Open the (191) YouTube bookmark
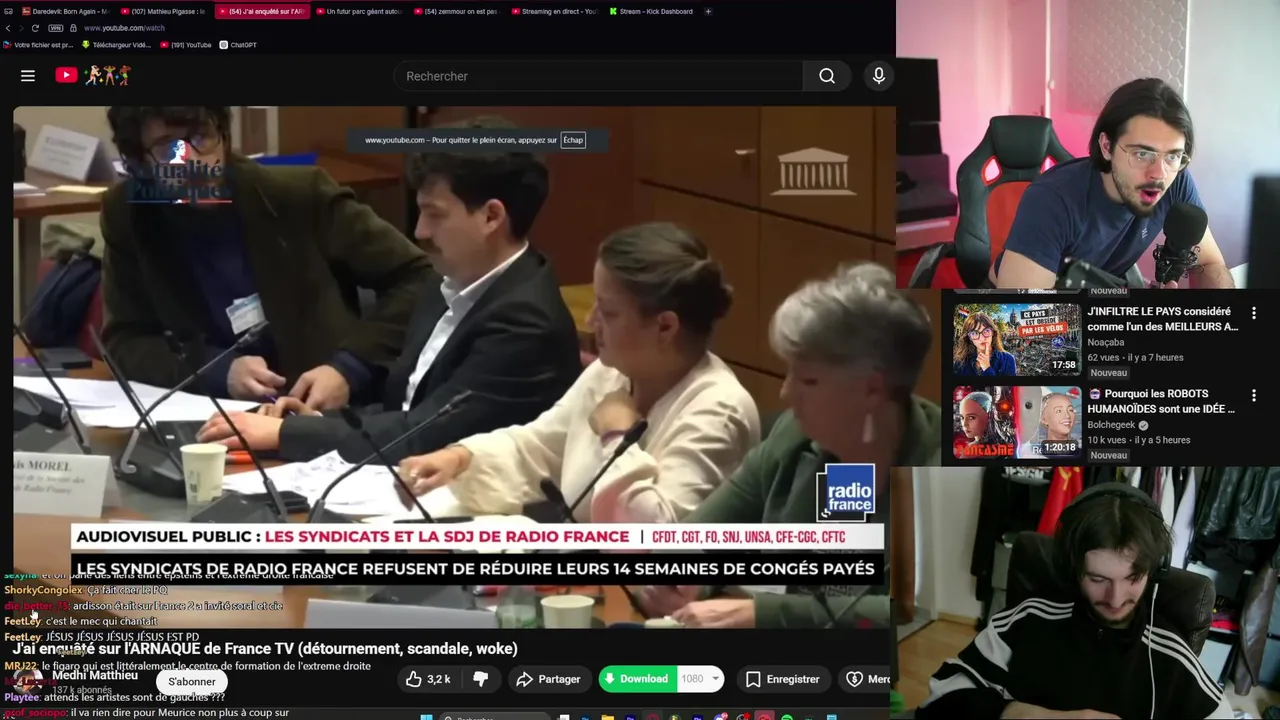This screenshot has height=720, width=1280. (185, 45)
